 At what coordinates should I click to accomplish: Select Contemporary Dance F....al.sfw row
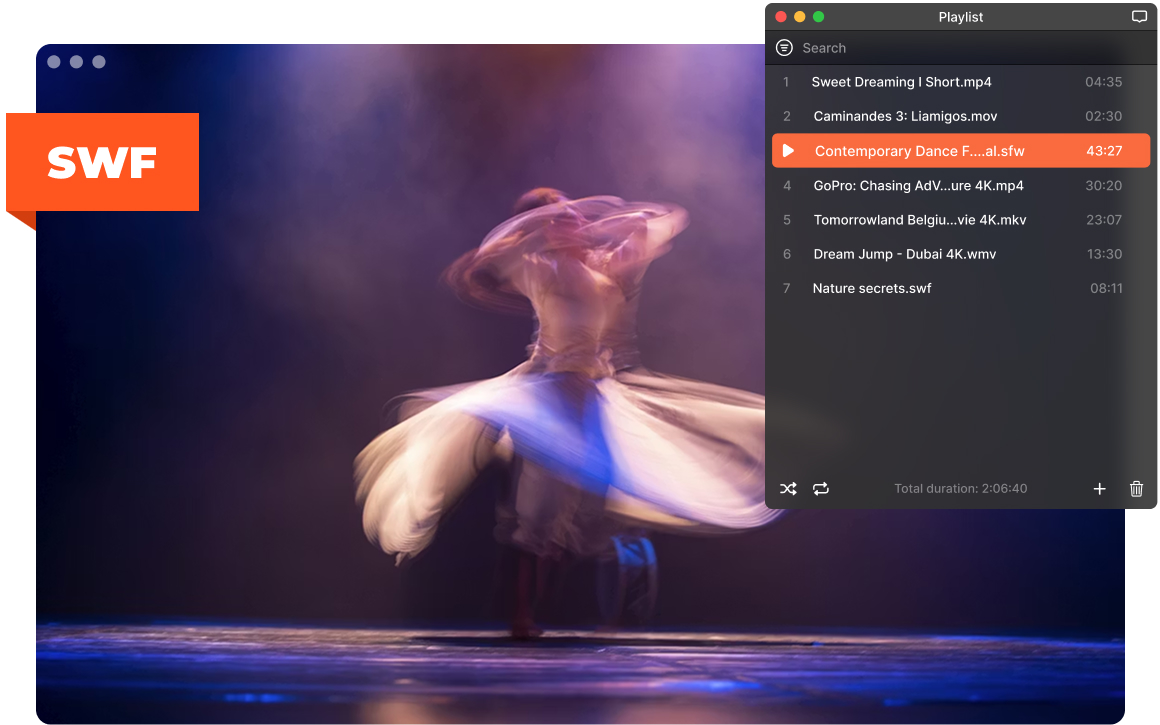960,151
